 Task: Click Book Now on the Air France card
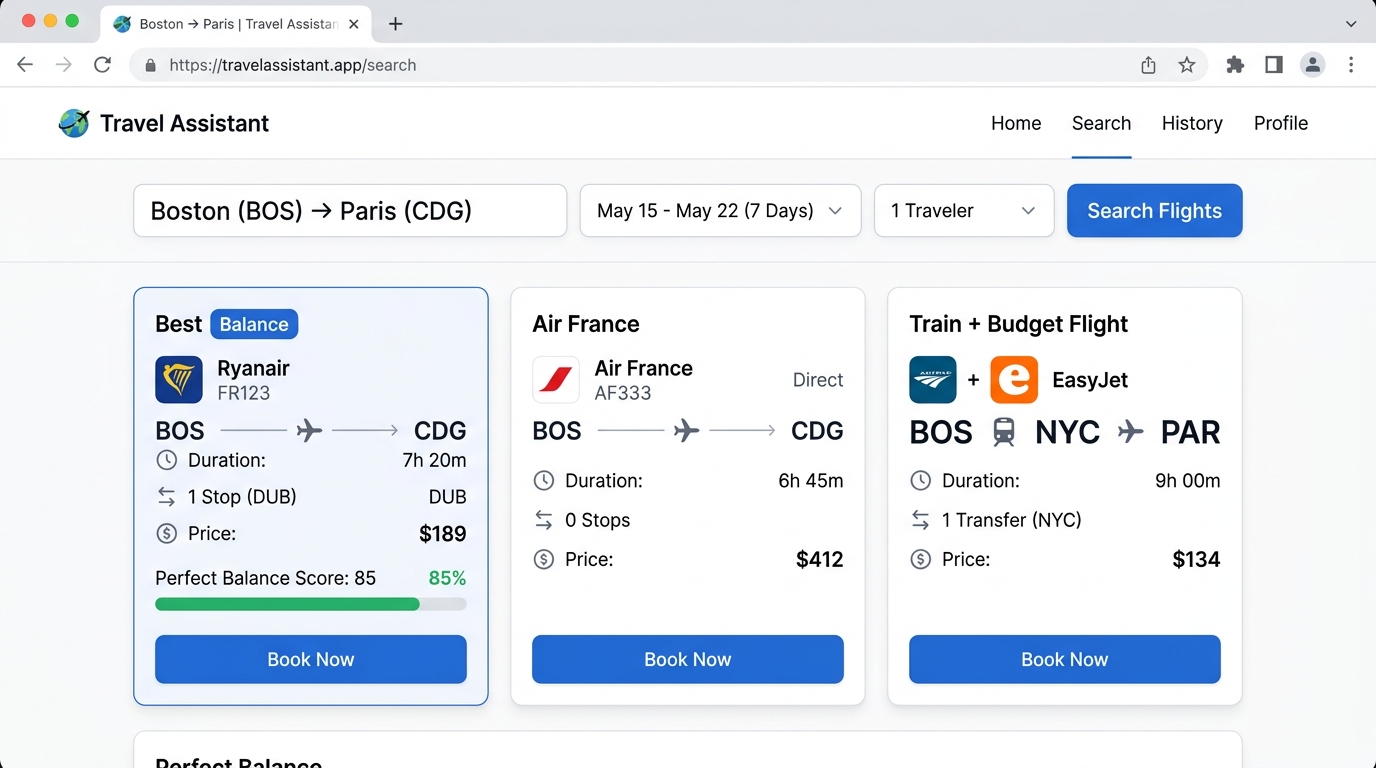pos(688,659)
